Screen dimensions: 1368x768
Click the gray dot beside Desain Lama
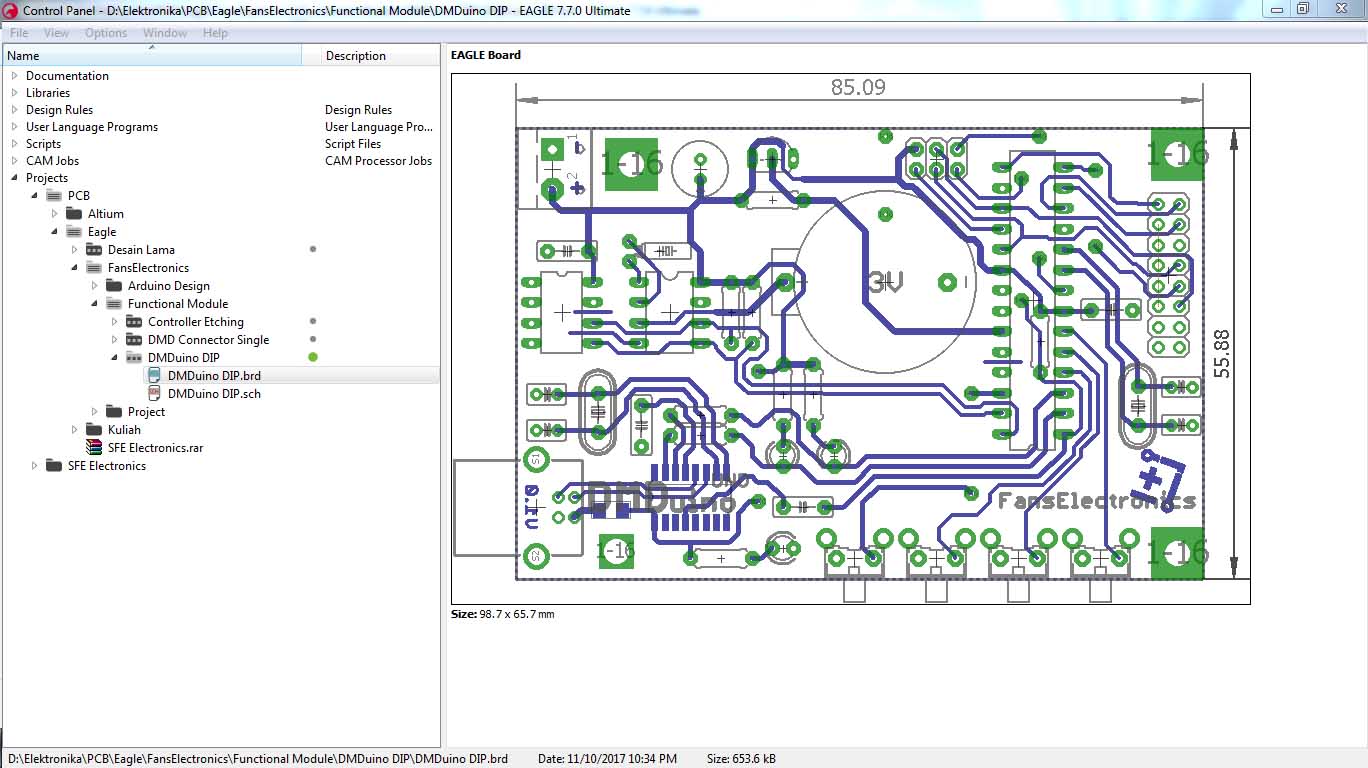[312, 249]
